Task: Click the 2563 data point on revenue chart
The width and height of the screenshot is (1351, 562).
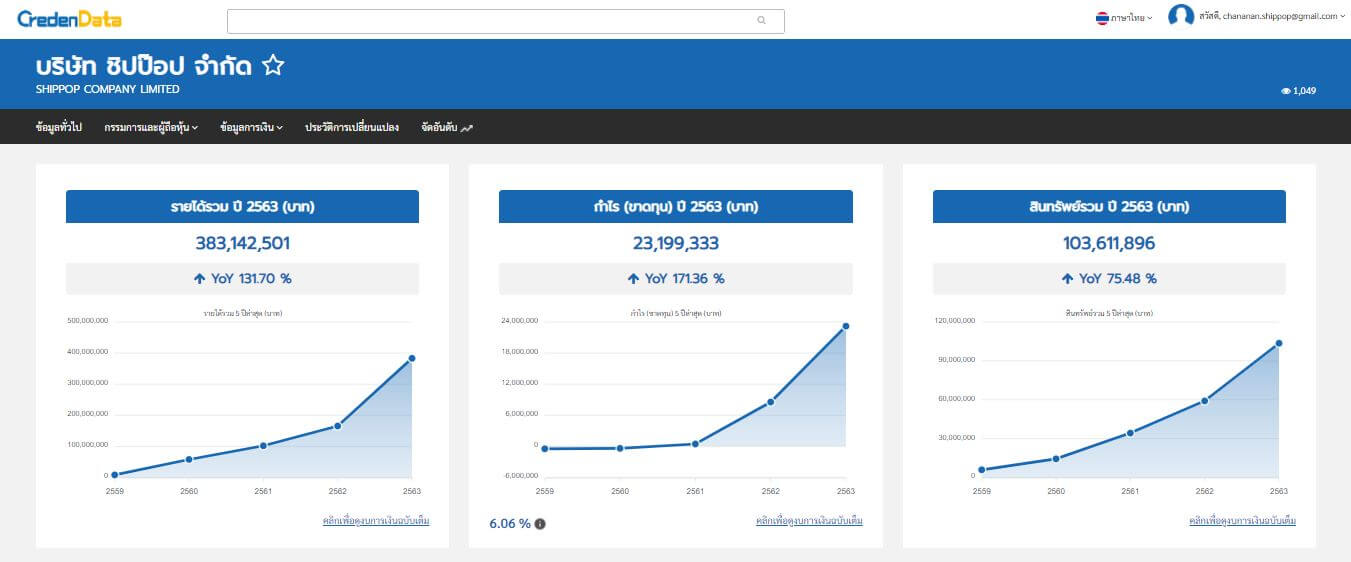Action: (x=411, y=358)
